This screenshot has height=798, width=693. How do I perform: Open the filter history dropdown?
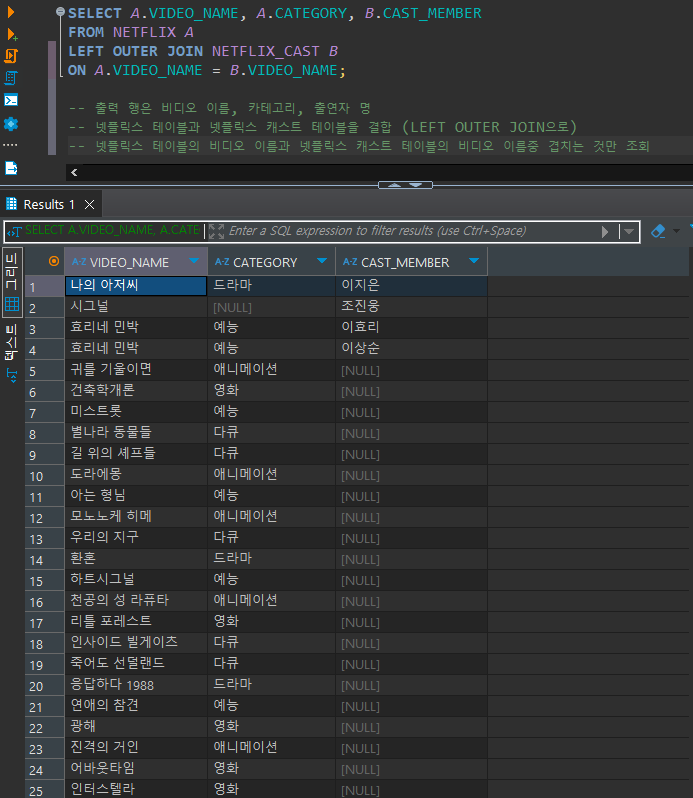(x=629, y=232)
